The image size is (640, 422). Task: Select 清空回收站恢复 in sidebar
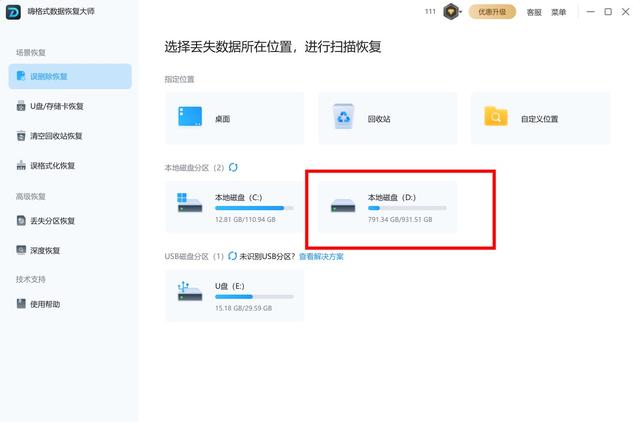tap(70, 136)
